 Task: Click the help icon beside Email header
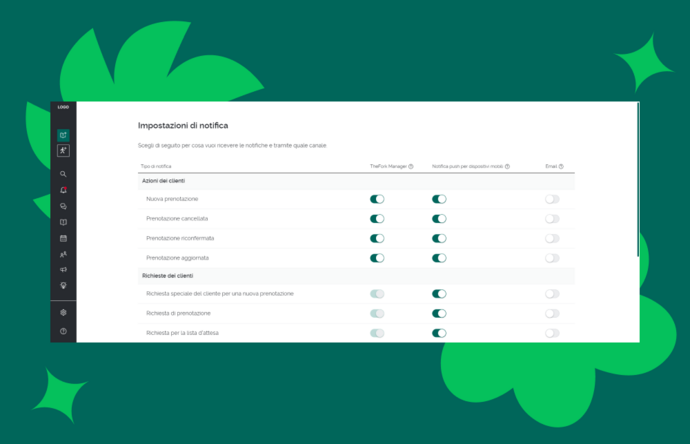point(561,166)
